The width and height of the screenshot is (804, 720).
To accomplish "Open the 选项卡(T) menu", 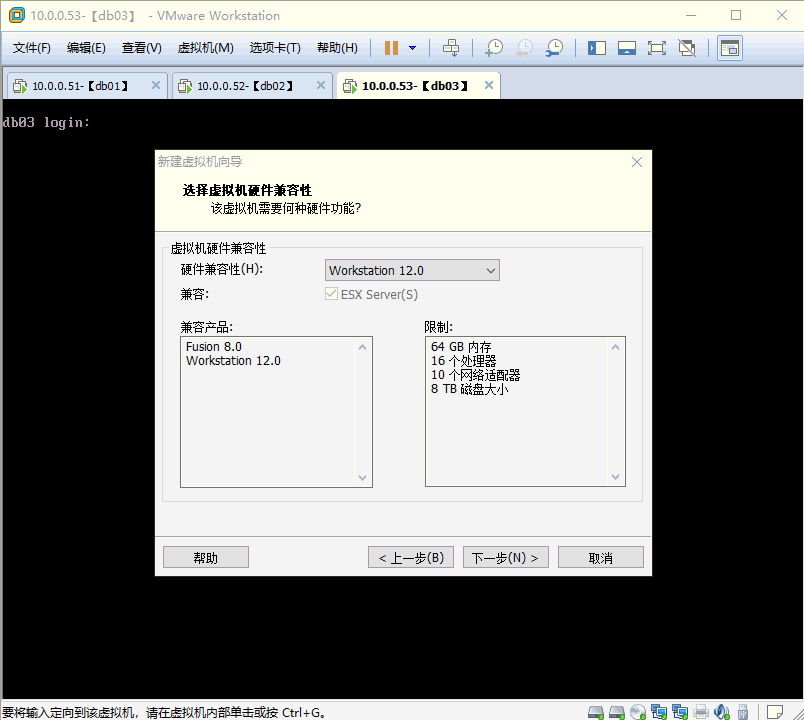I will click(275, 48).
